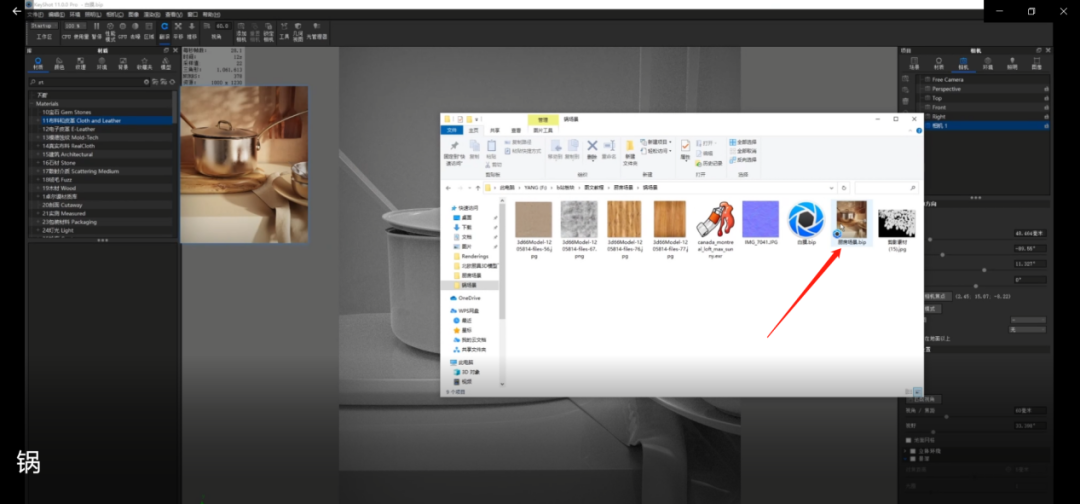Click the View tab in Explorer ribbon

[516, 130]
